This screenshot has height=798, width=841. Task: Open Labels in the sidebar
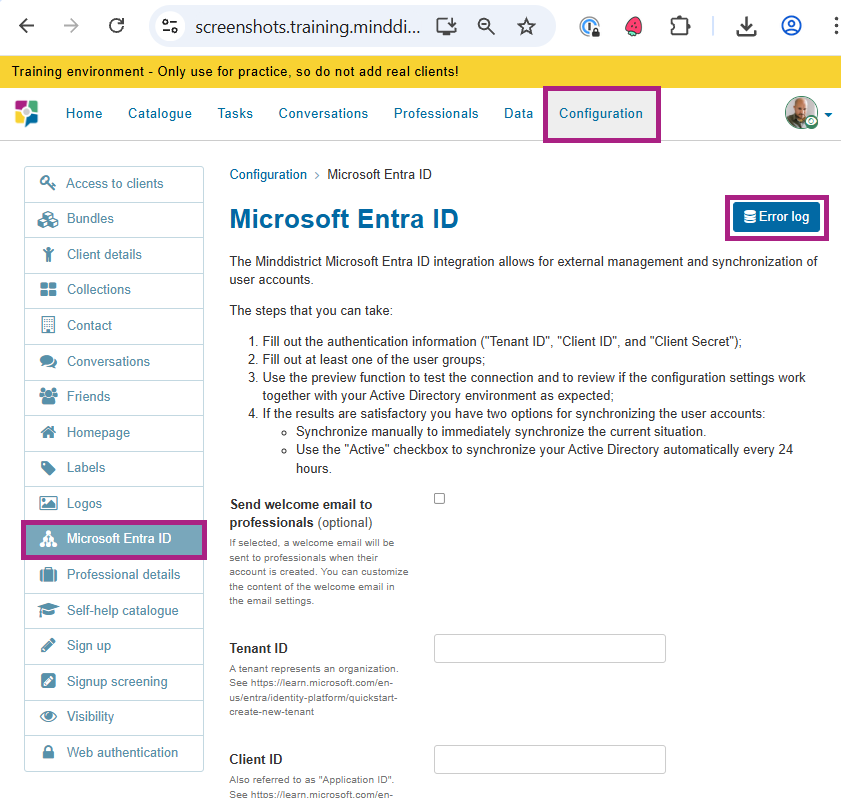pyautogui.click(x=114, y=468)
